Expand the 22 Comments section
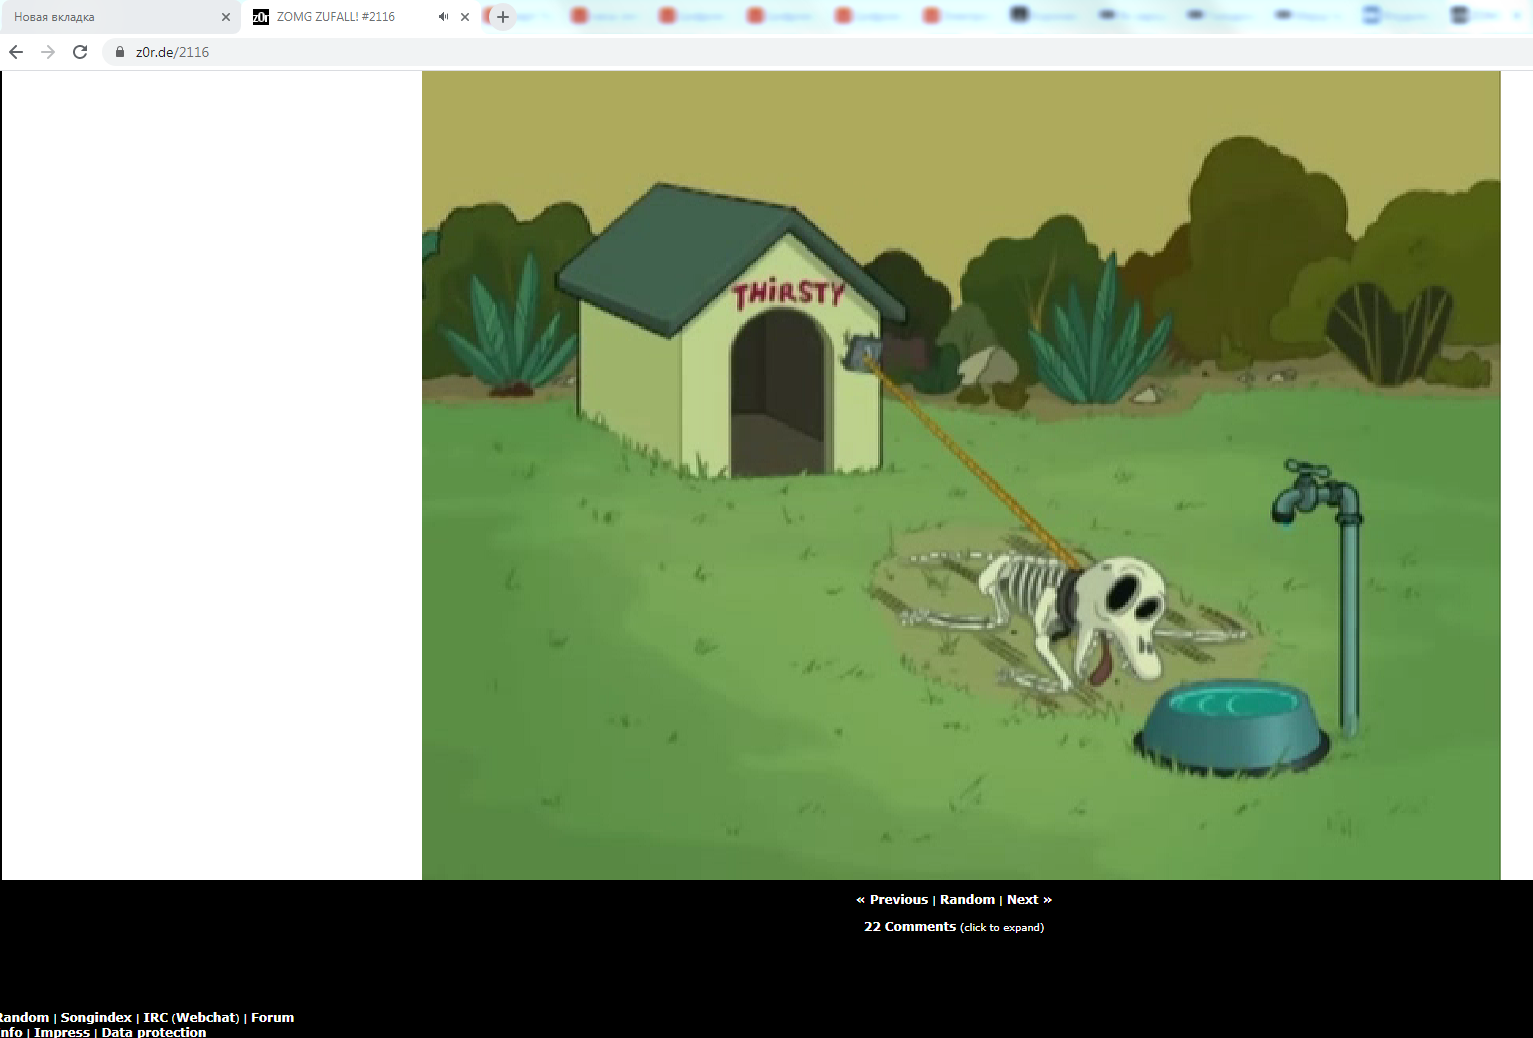Viewport: 1533px width, 1038px height. point(954,927)
